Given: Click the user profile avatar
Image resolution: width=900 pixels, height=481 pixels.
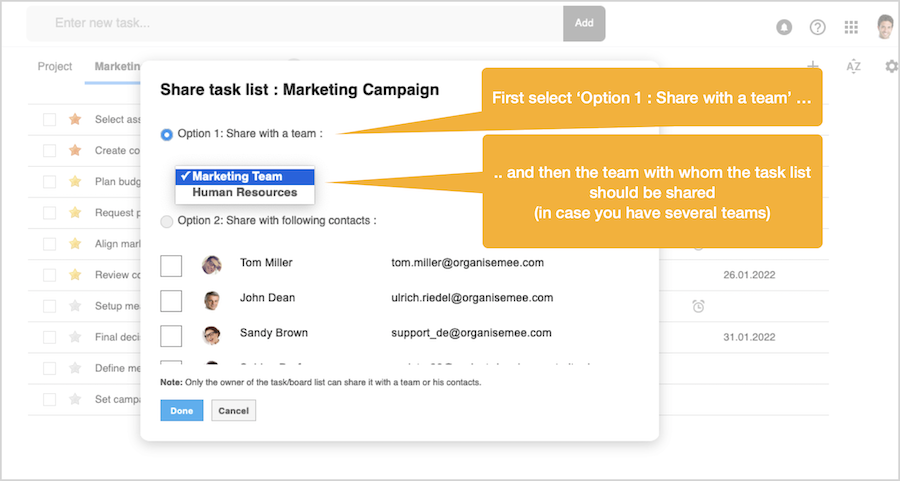Looking at the screenshot, I should (x=885, y=26).
